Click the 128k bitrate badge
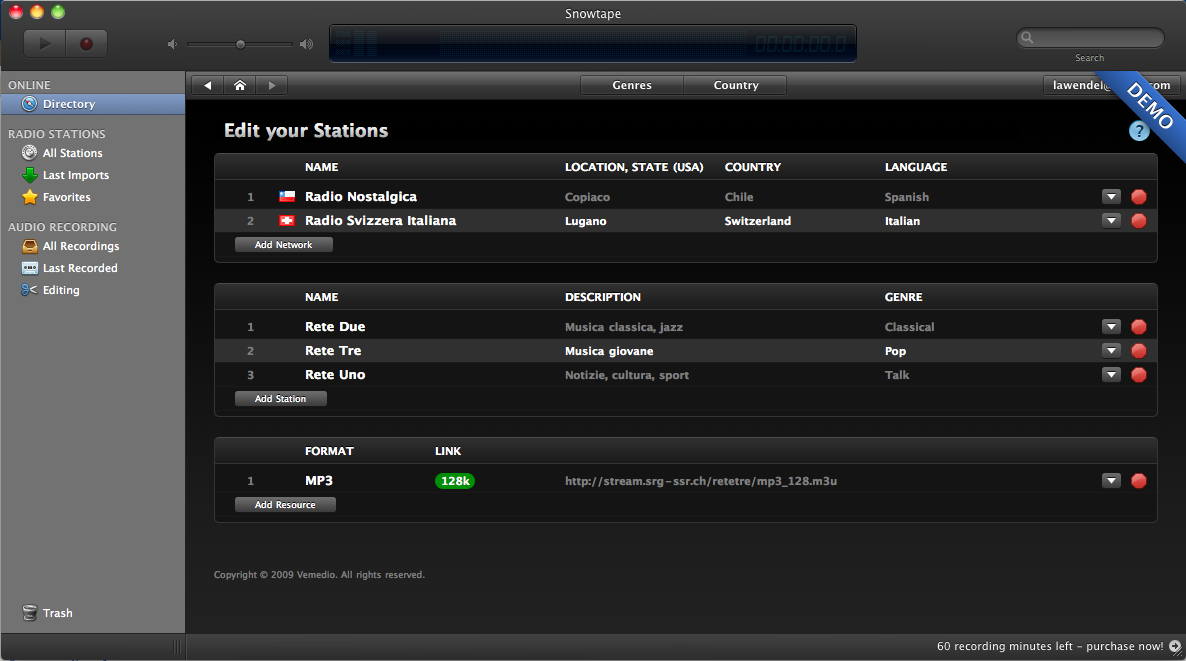This screenshot has height=661, width=1186. 455,481
